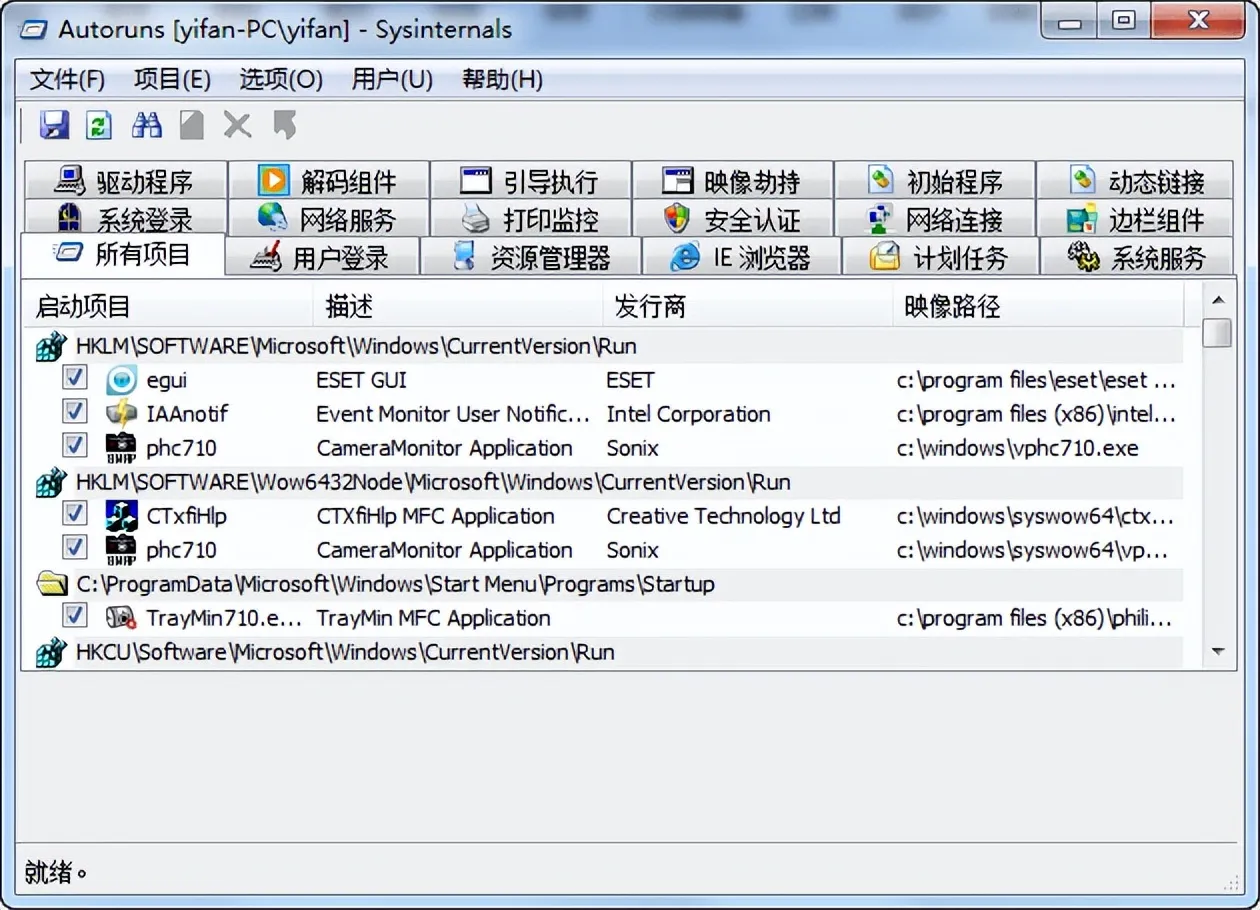Click the scrollbar up arrow
Viewport: 1260px width, 910px height.
1217,300
